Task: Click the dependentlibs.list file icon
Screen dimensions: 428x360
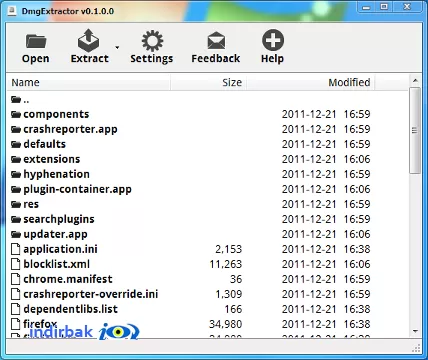Action: tap(16, 309)
